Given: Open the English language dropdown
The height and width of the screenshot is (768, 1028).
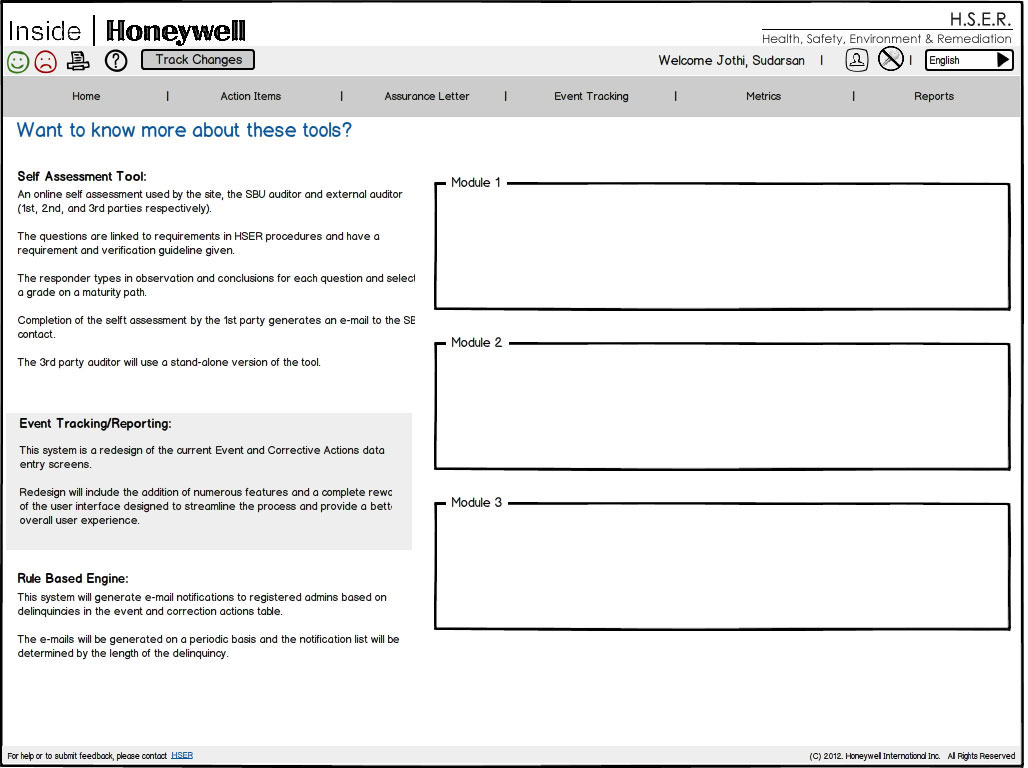Looking at the screenshot, I should pyautogui.click(x=958, y=60).
